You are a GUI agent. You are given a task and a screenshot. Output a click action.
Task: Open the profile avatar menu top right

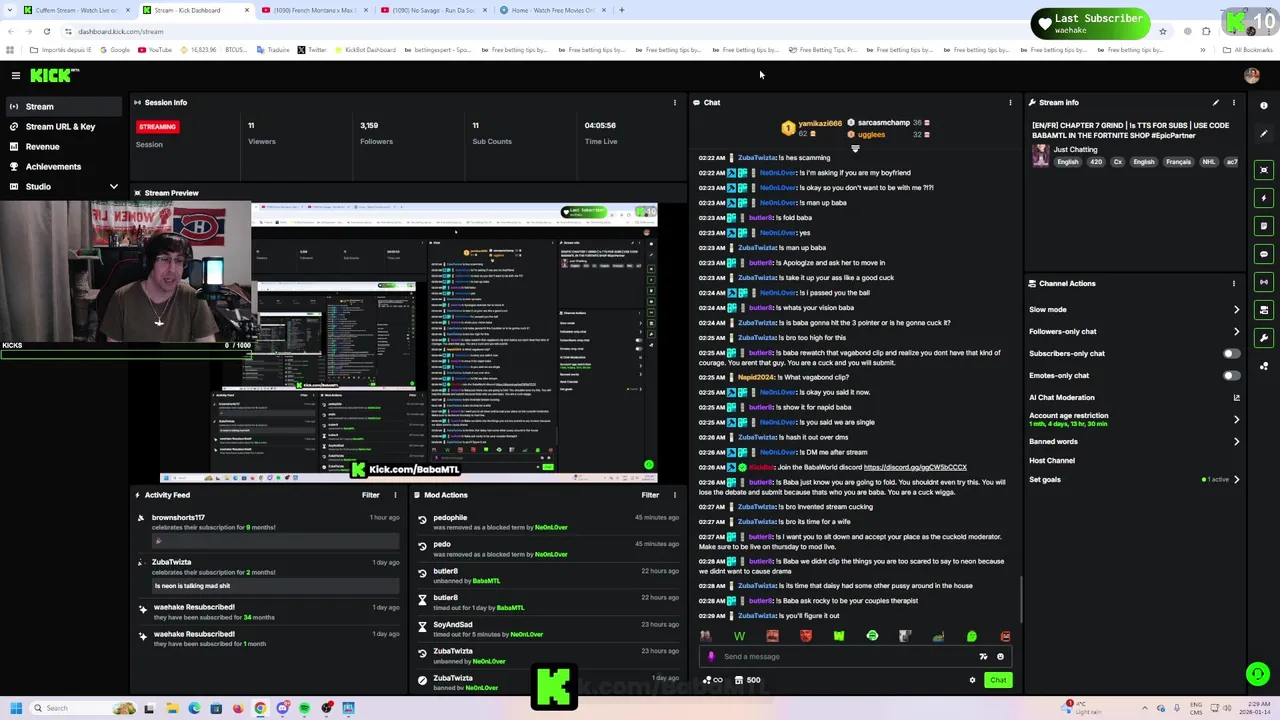1251,75
